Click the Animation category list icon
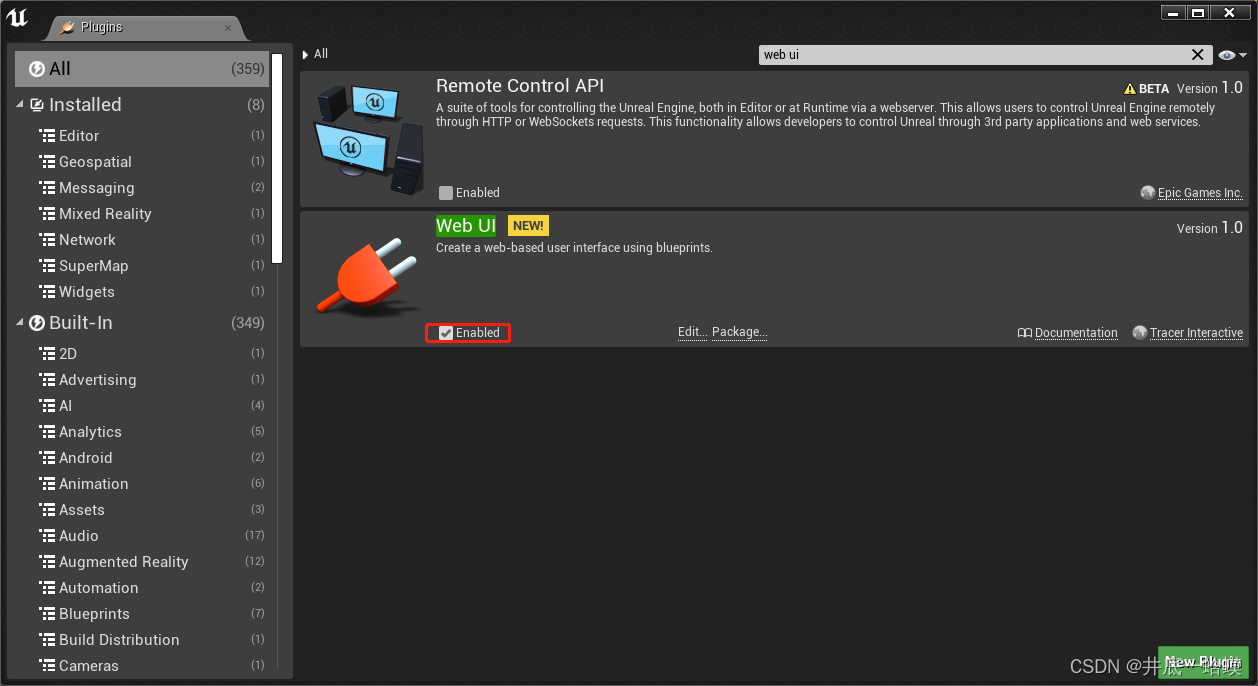 click(47, 484)
